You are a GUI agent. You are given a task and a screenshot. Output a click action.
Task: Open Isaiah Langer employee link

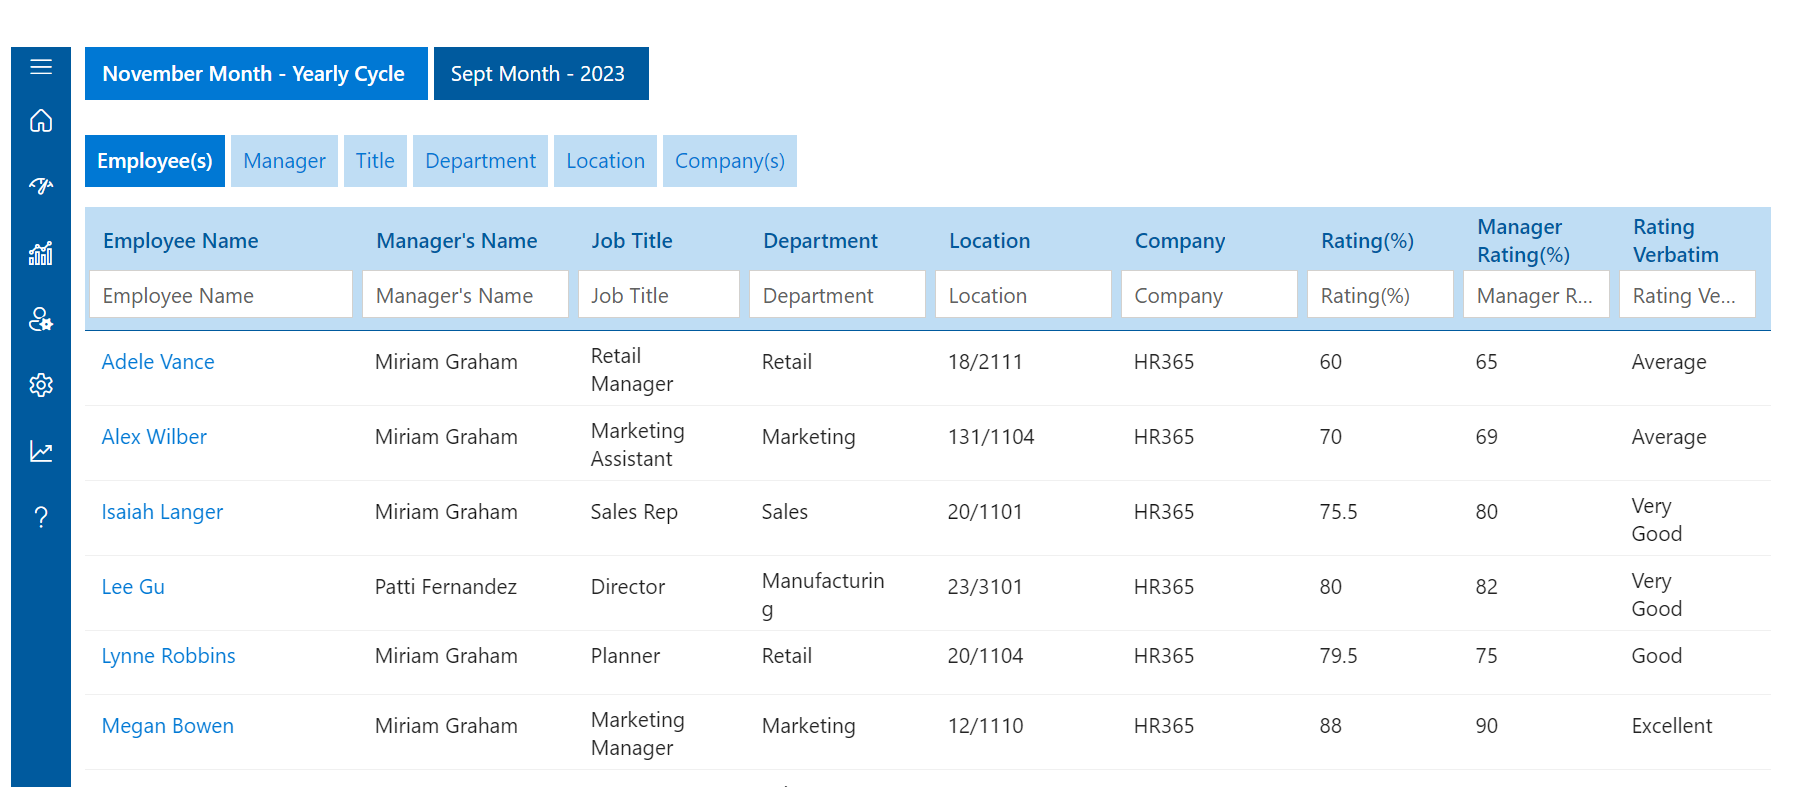(x=162, y=512)
